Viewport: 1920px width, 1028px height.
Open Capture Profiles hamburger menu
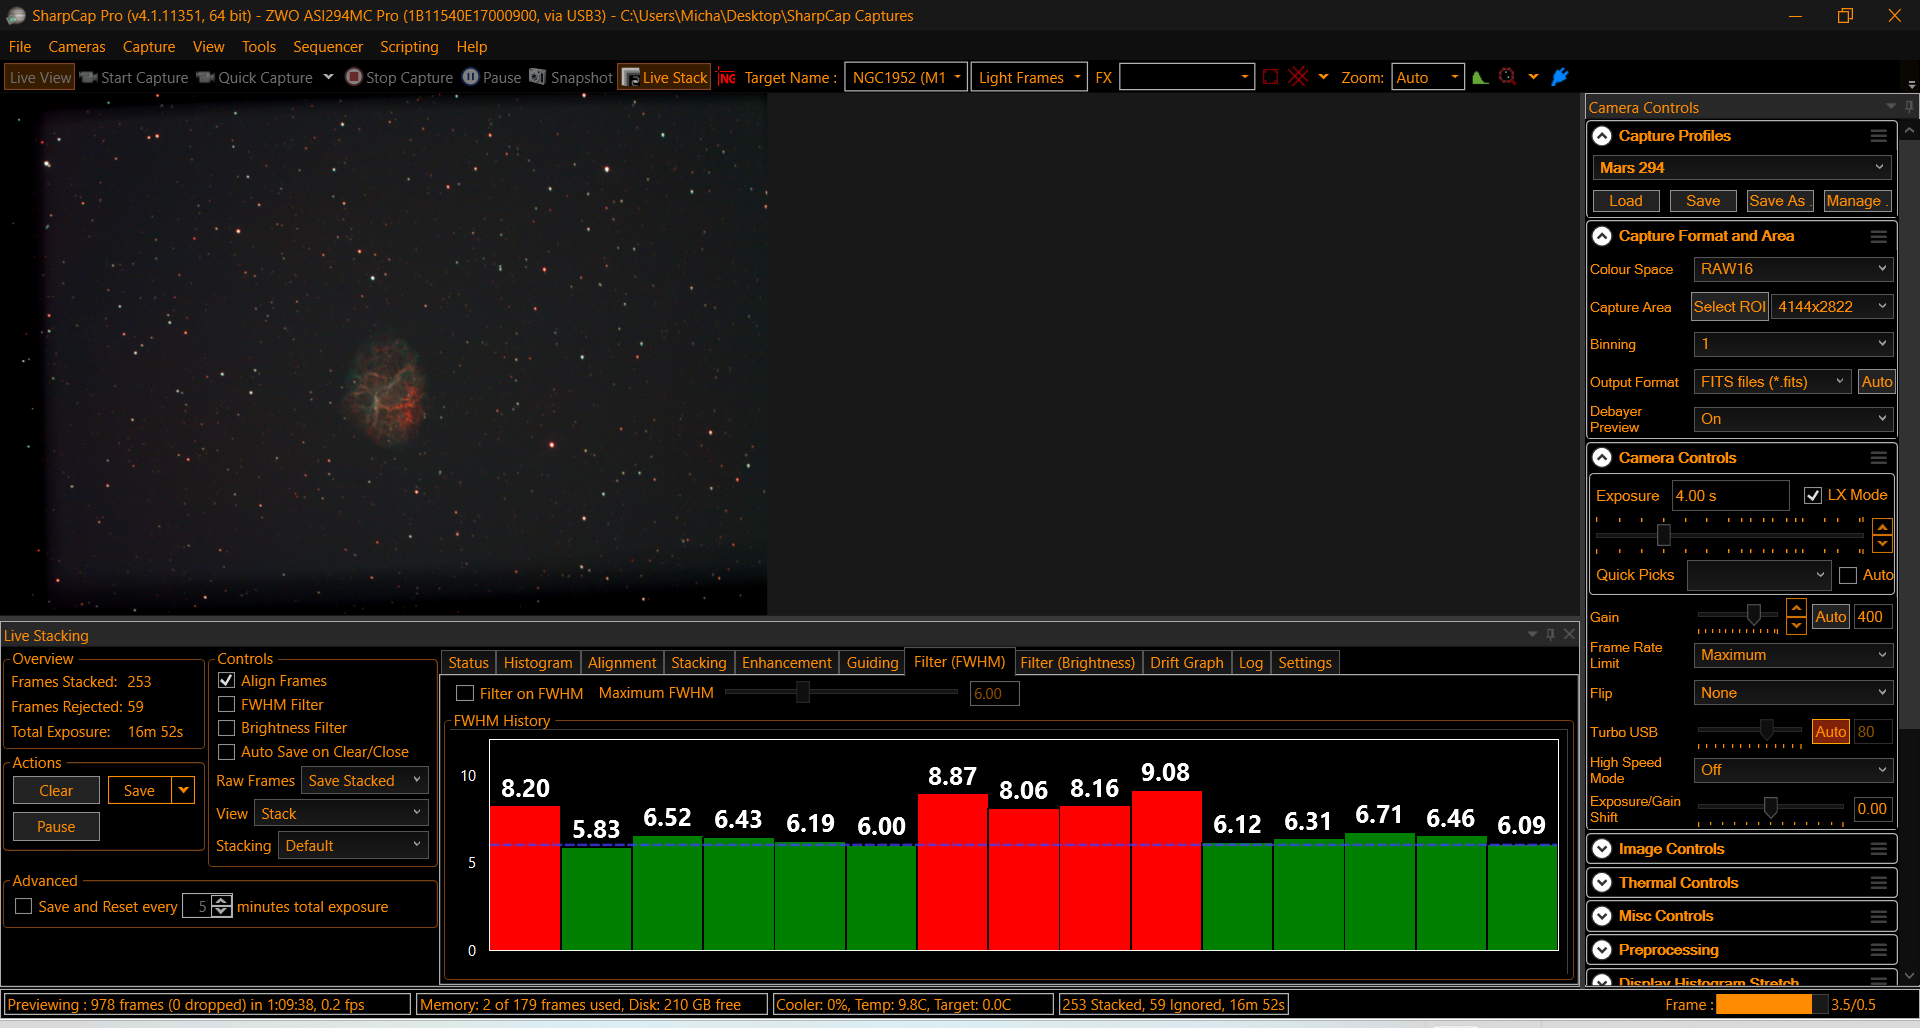point(1878,136)
